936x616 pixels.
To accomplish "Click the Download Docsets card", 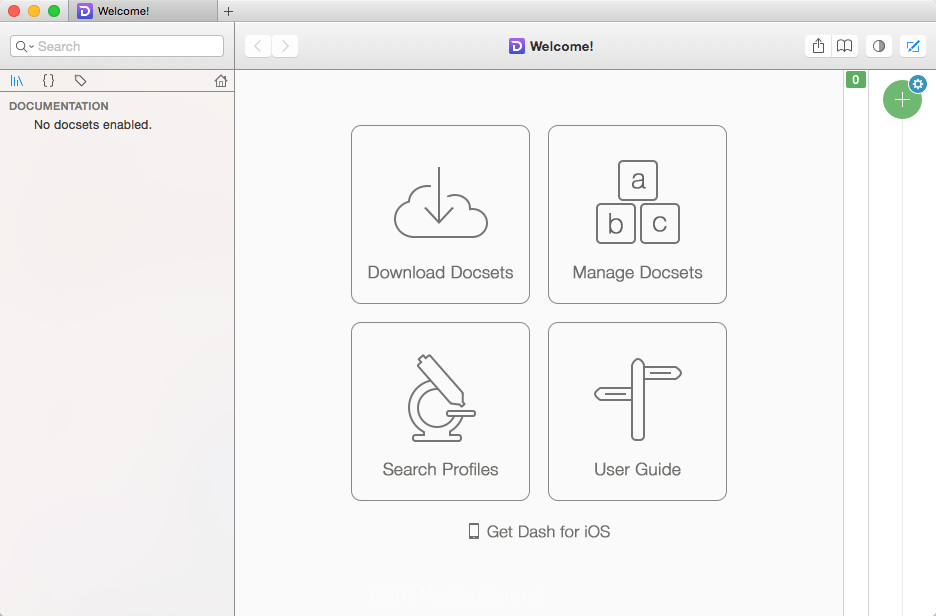I will click(440, 214).
